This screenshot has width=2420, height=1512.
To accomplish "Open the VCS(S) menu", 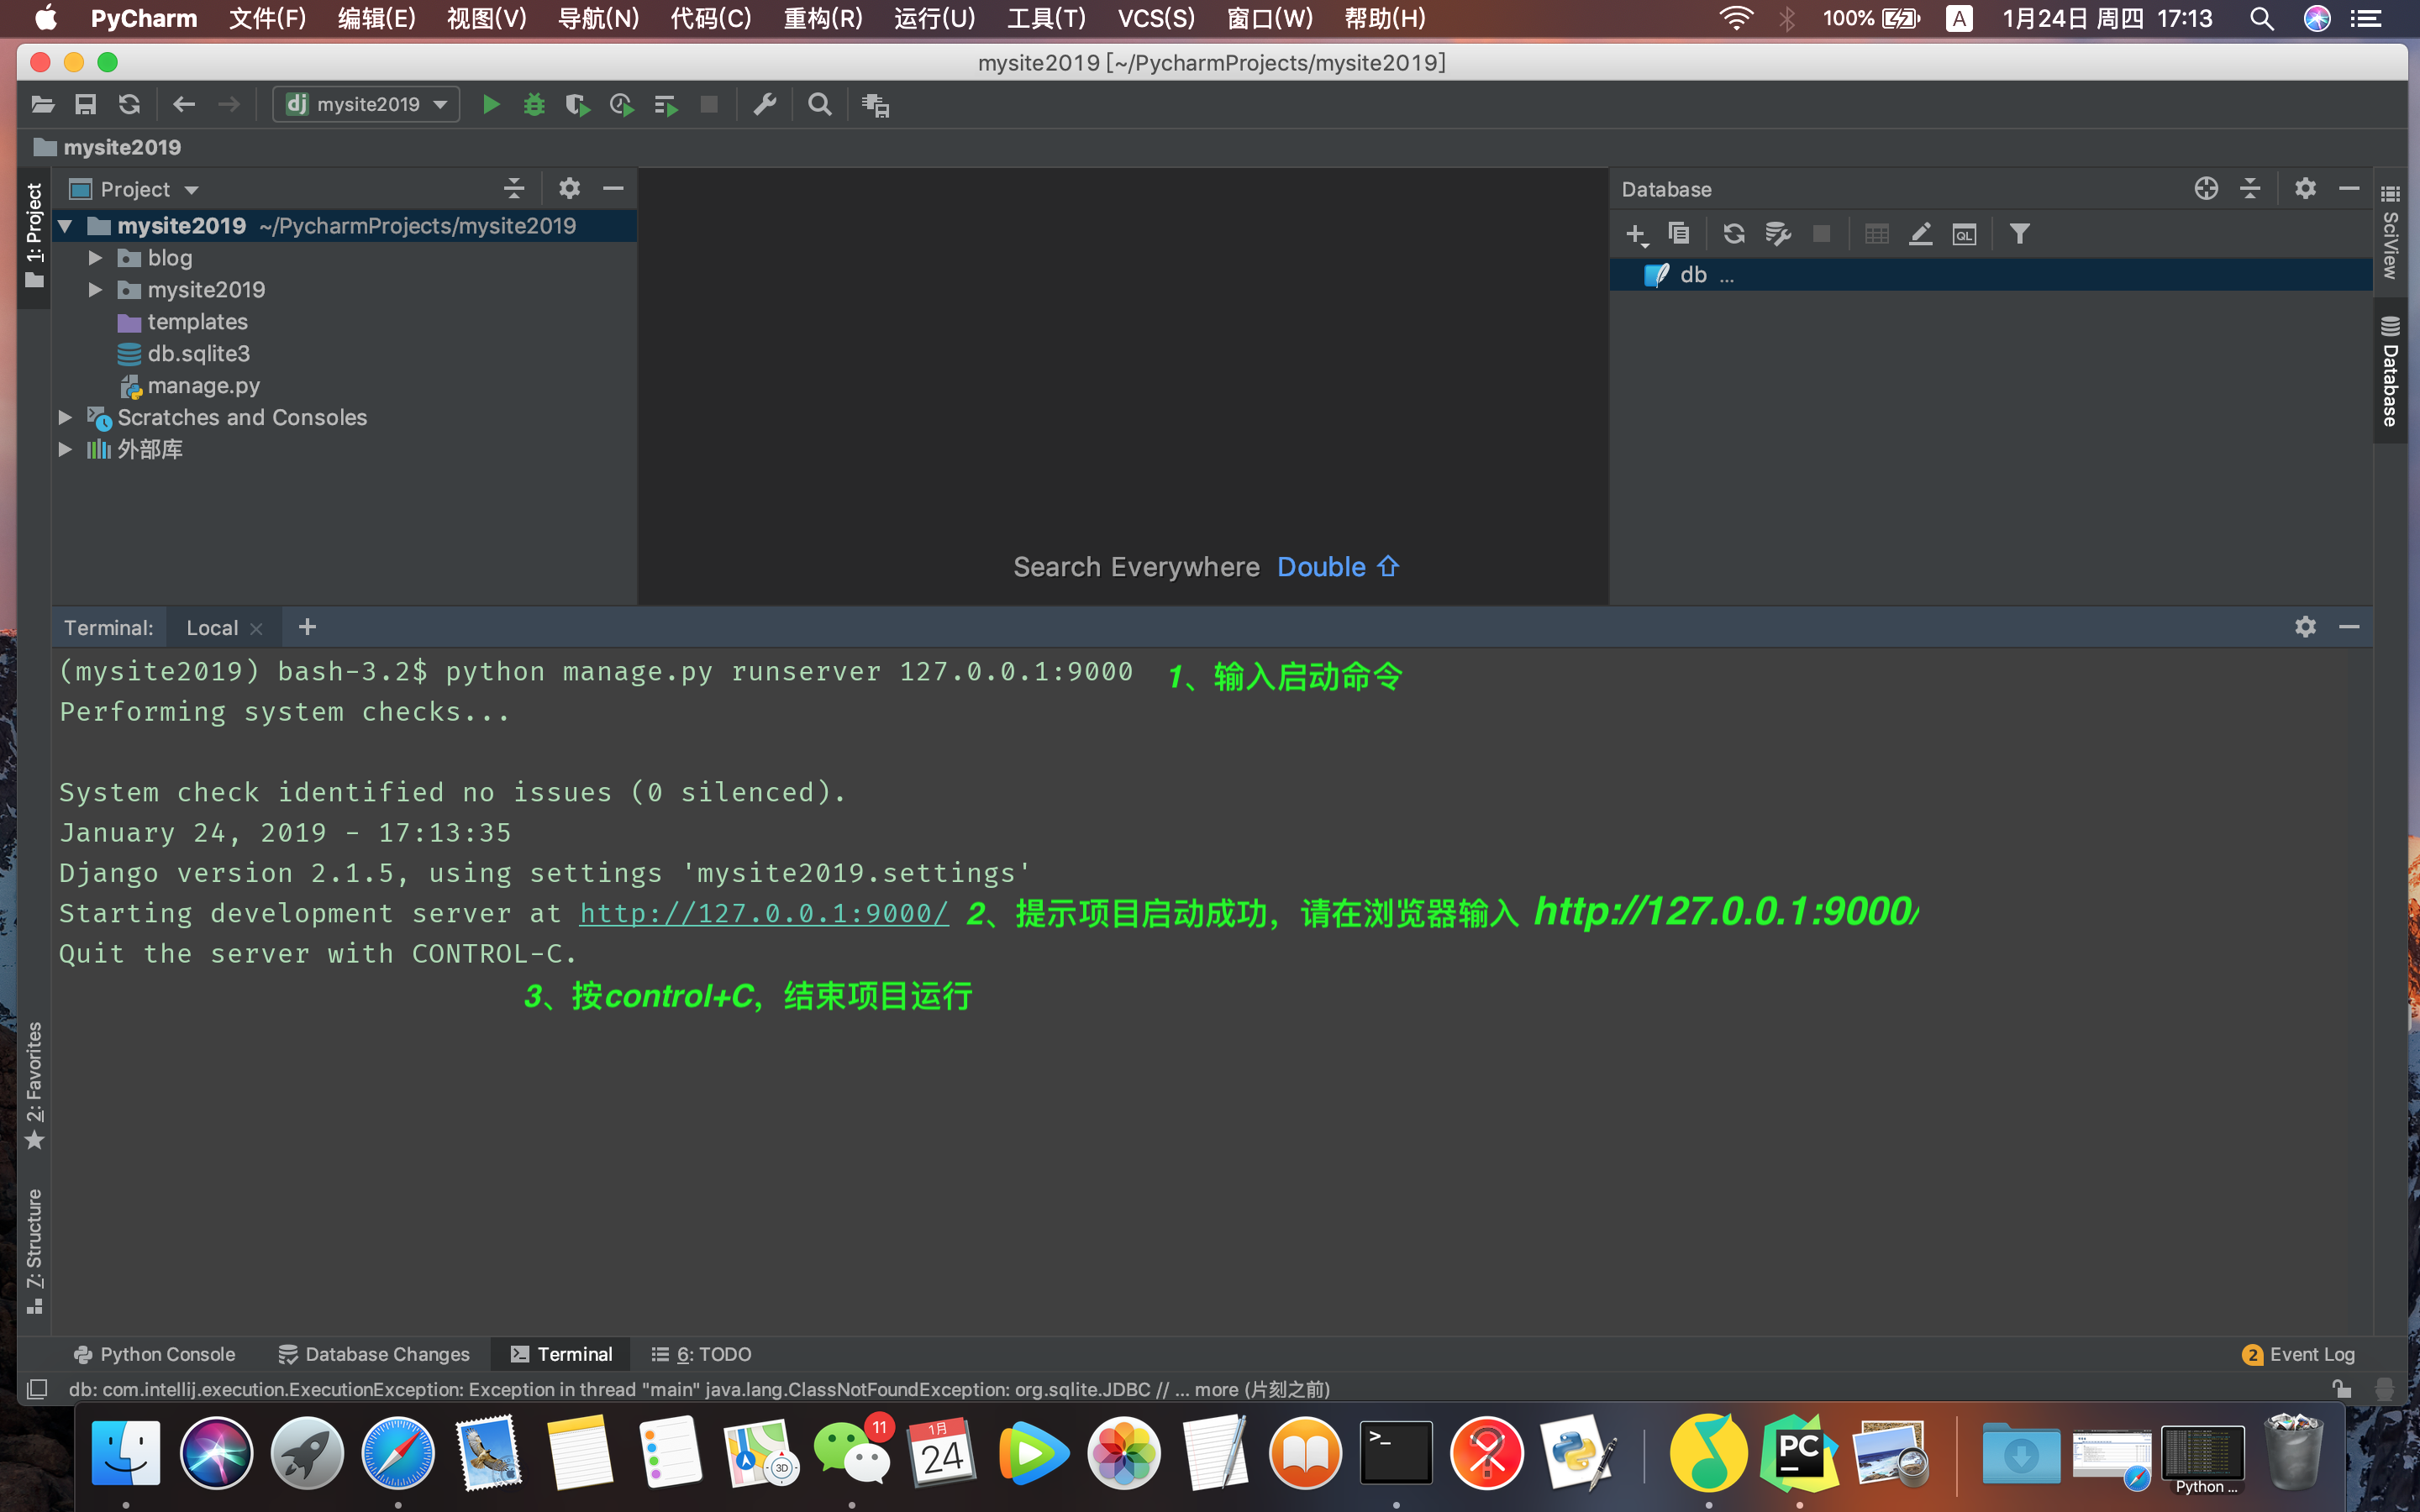I will click(1155, 18).
